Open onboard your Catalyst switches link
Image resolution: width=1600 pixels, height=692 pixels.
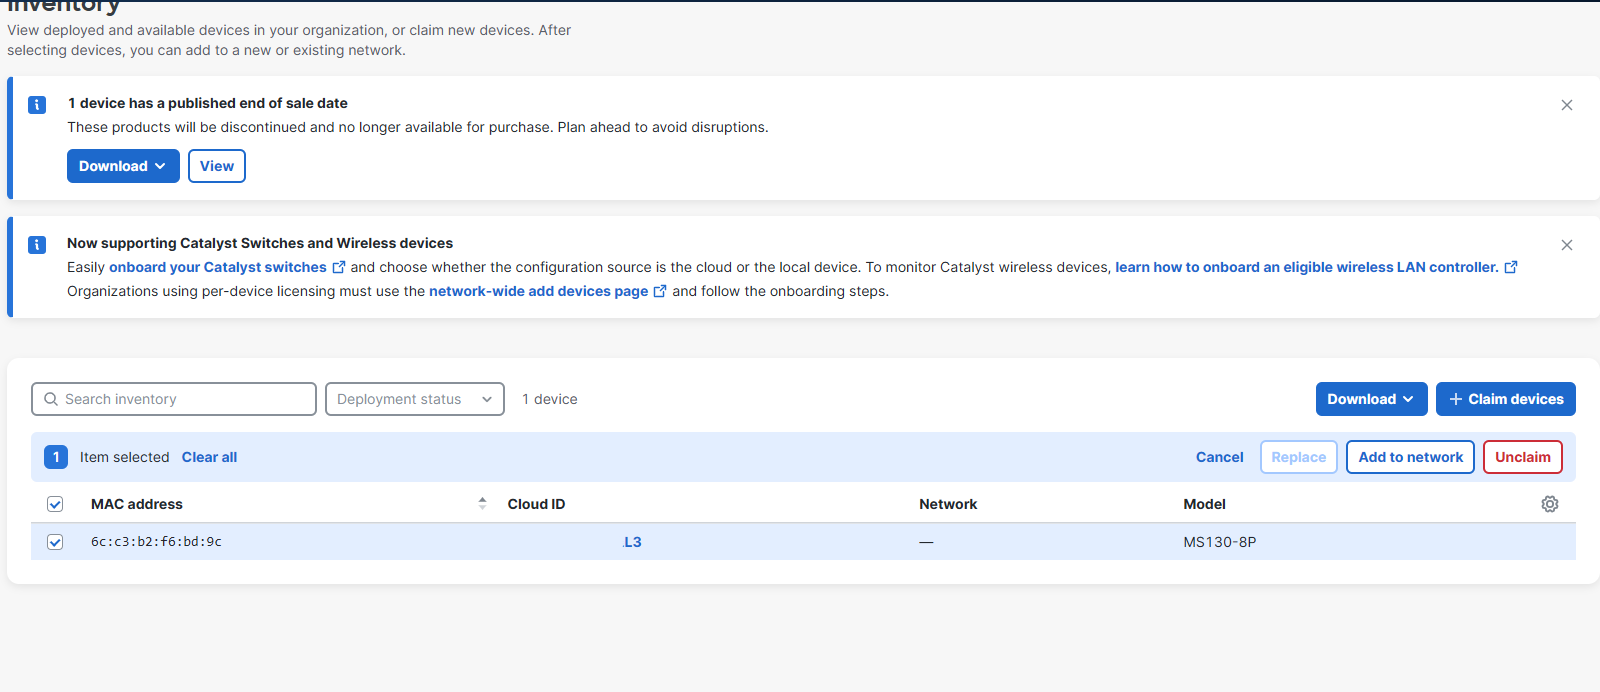218,267
